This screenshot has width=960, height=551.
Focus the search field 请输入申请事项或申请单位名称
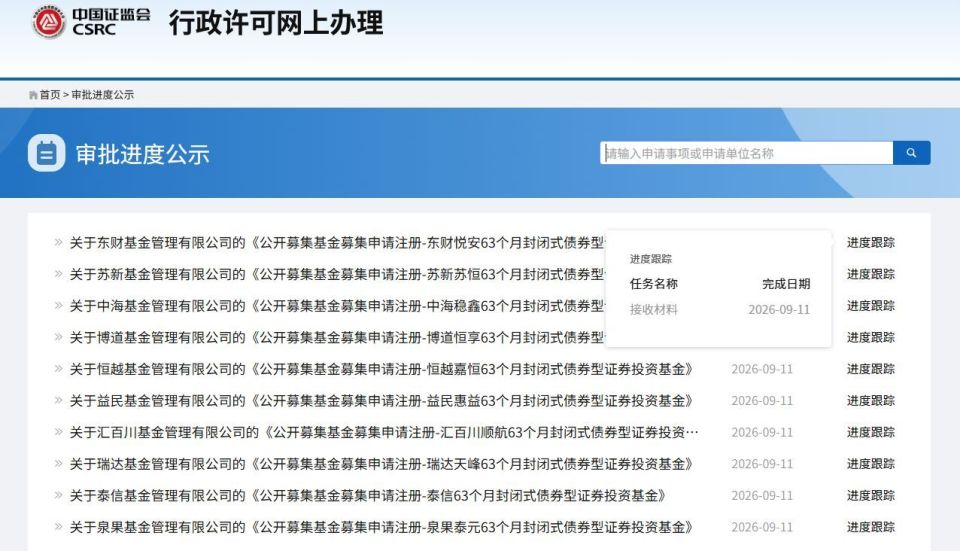[x=746, y=153]
